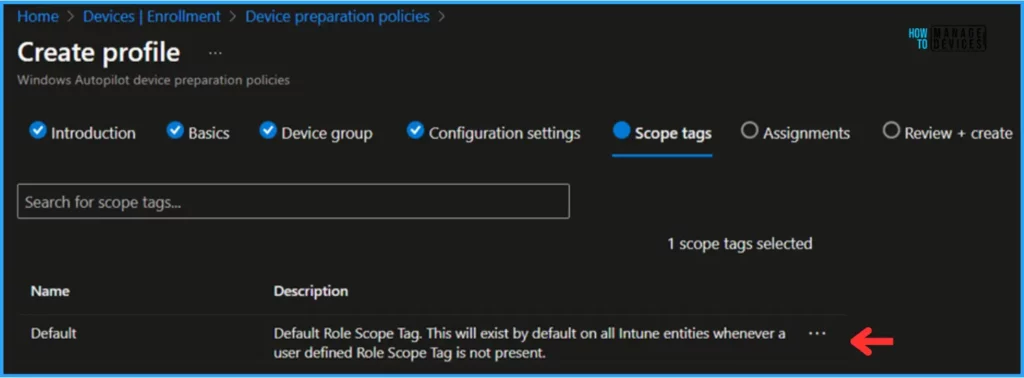
Task: Click the Review + create step circle
Action: pos(891,131)
